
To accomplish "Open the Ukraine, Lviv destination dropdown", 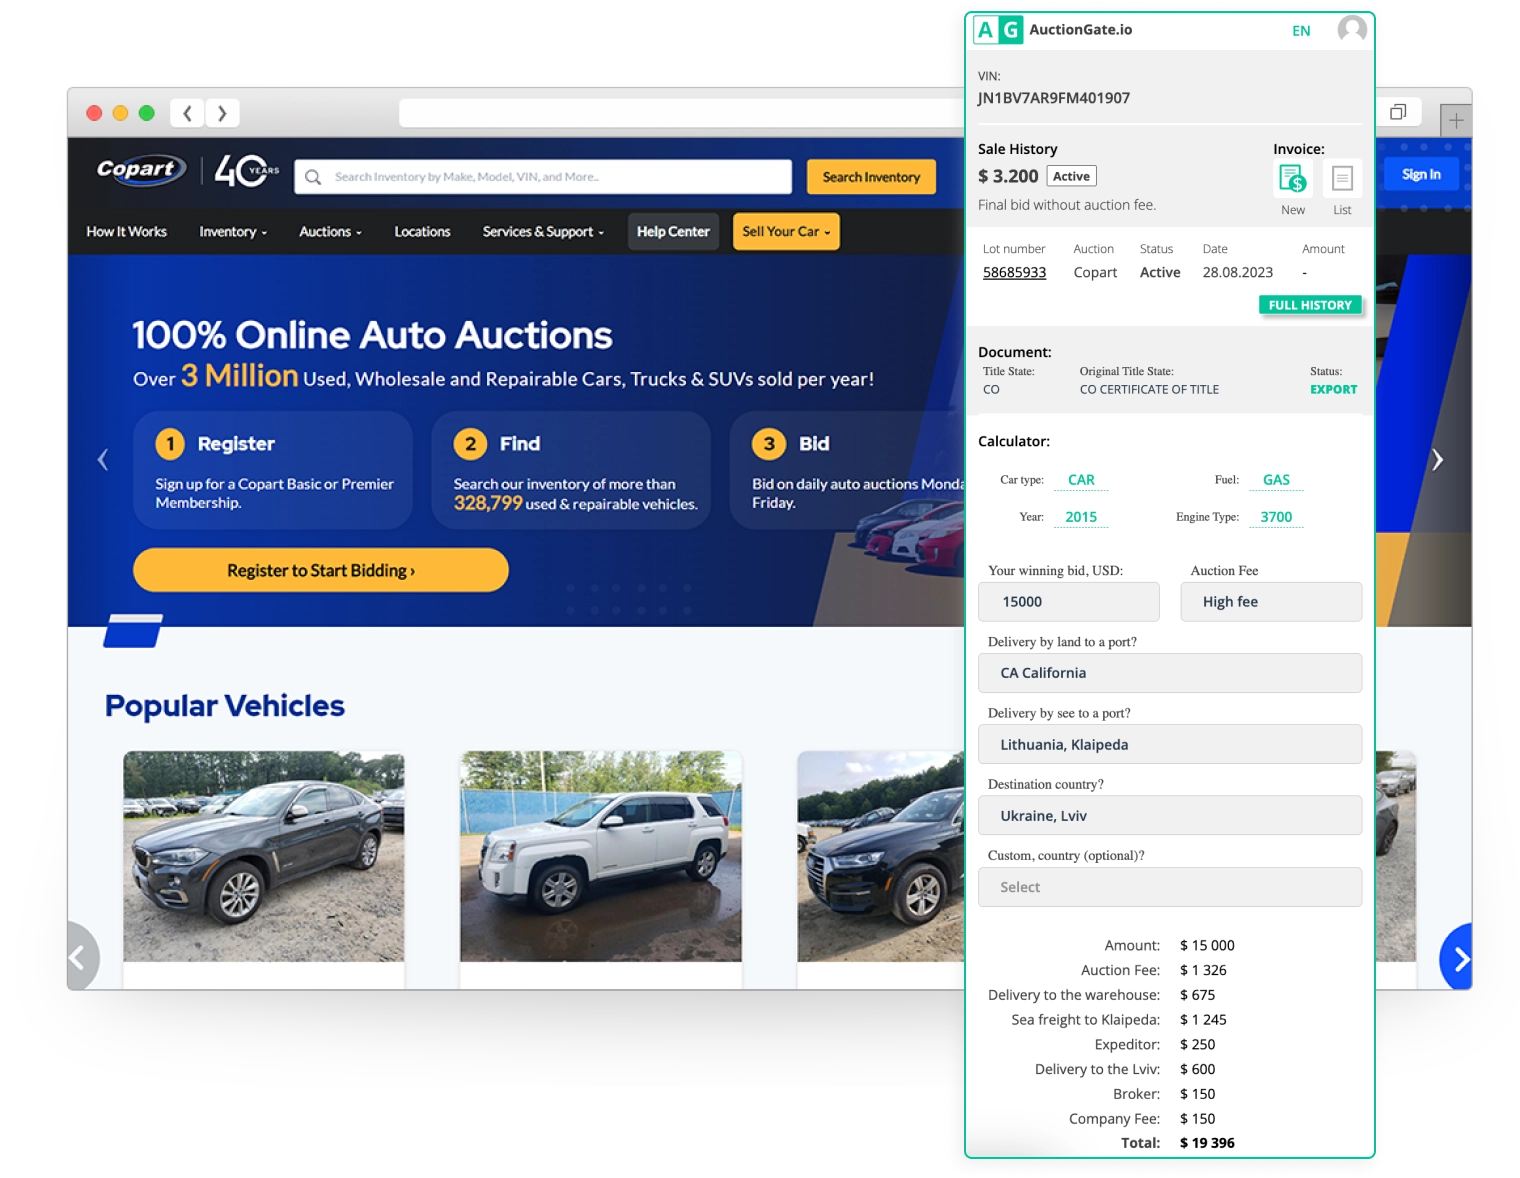I will click(x=1170, y=816).
